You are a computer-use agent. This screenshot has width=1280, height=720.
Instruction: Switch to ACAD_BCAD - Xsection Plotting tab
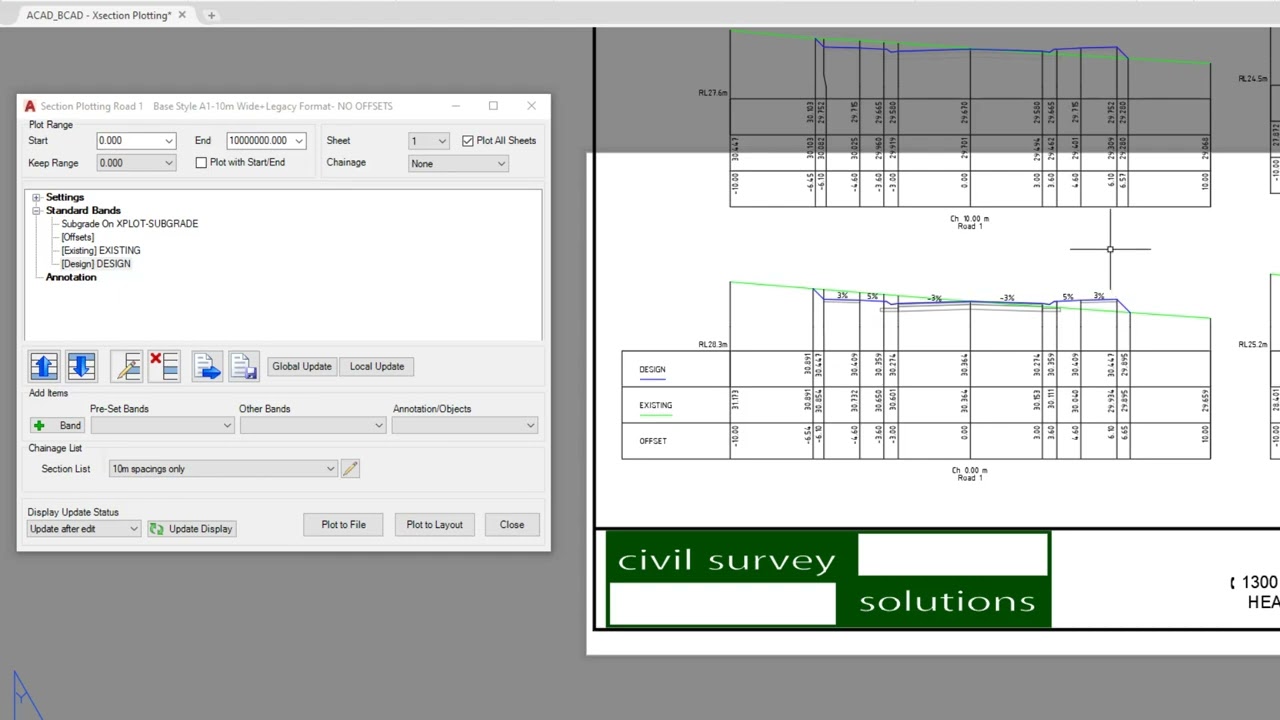[x=97, y=15]
